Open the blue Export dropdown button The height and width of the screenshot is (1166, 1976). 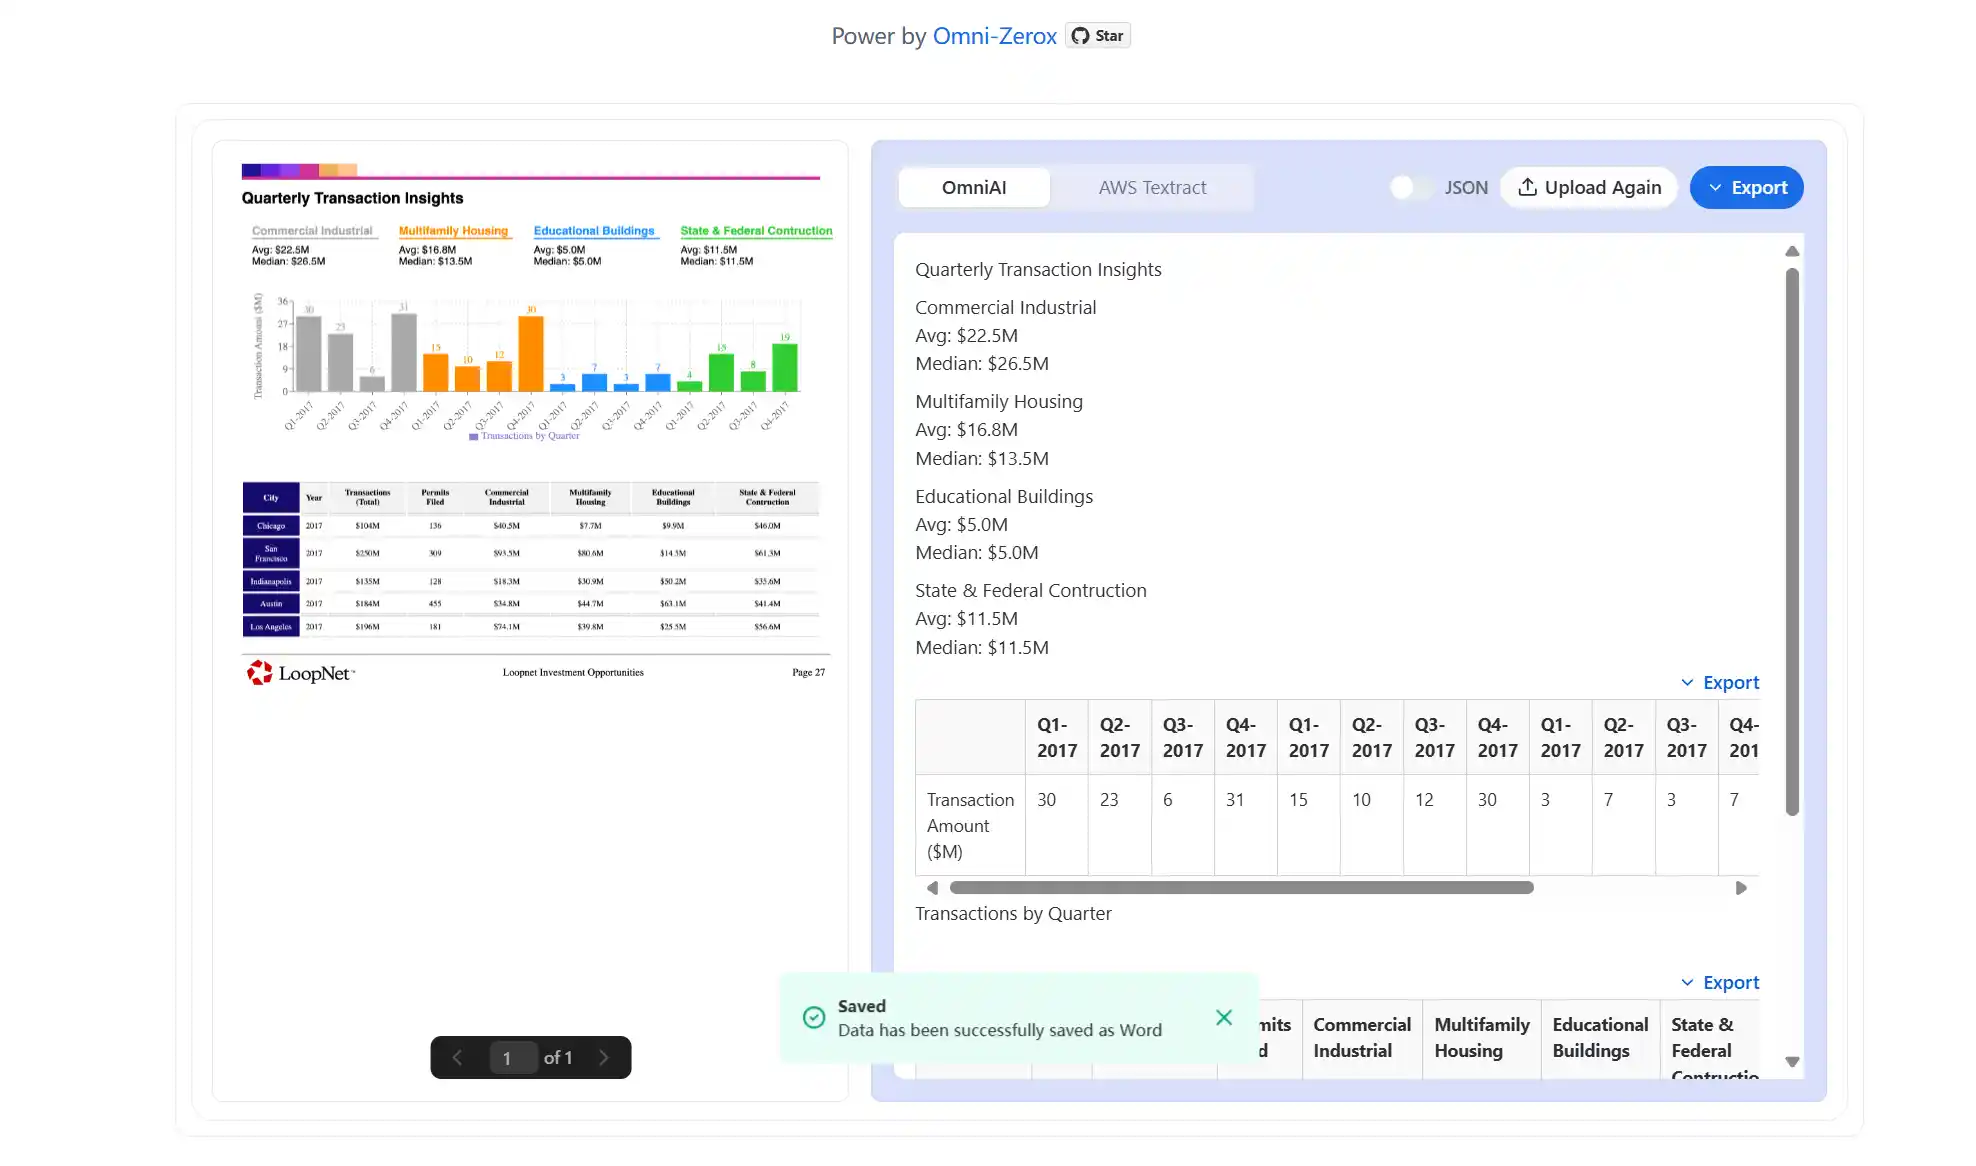pyautogui.click(x=1746, y=187)
